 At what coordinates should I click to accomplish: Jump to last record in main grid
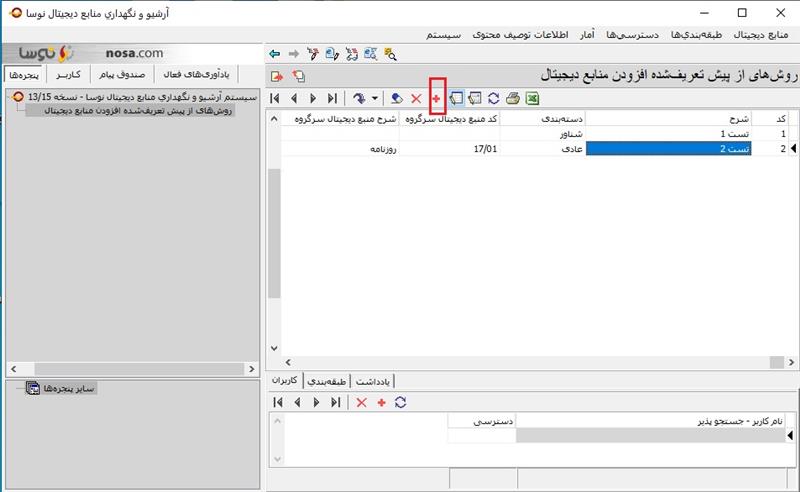tap(333, 99)
